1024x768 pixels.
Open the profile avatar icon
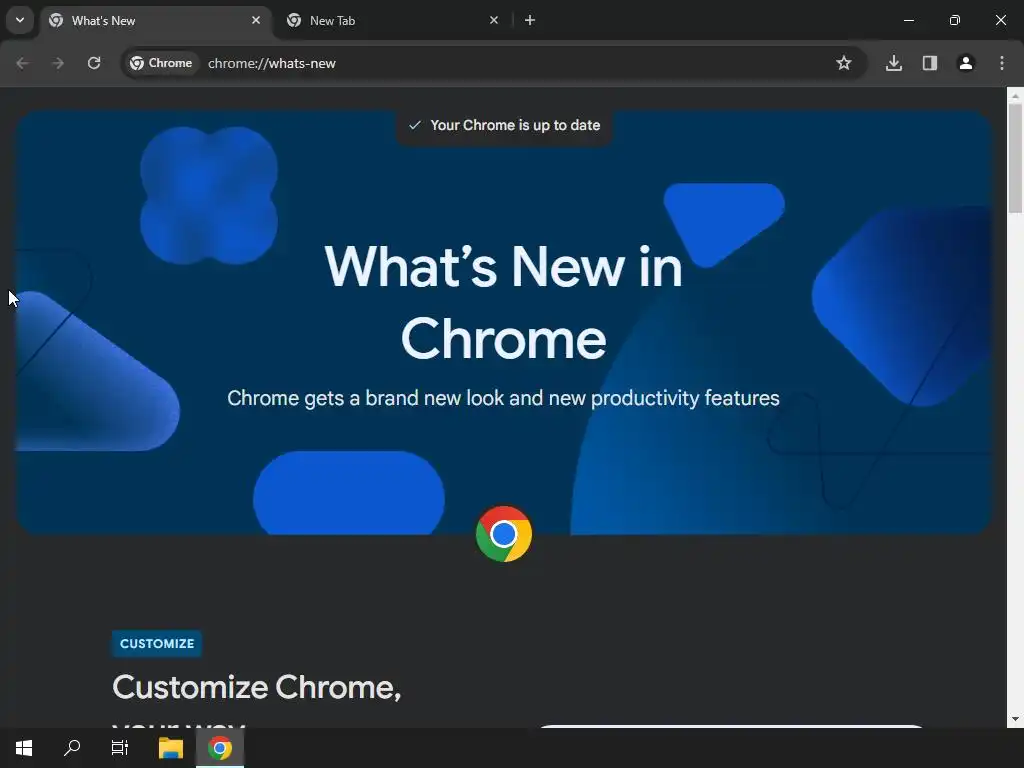(966, 63)
